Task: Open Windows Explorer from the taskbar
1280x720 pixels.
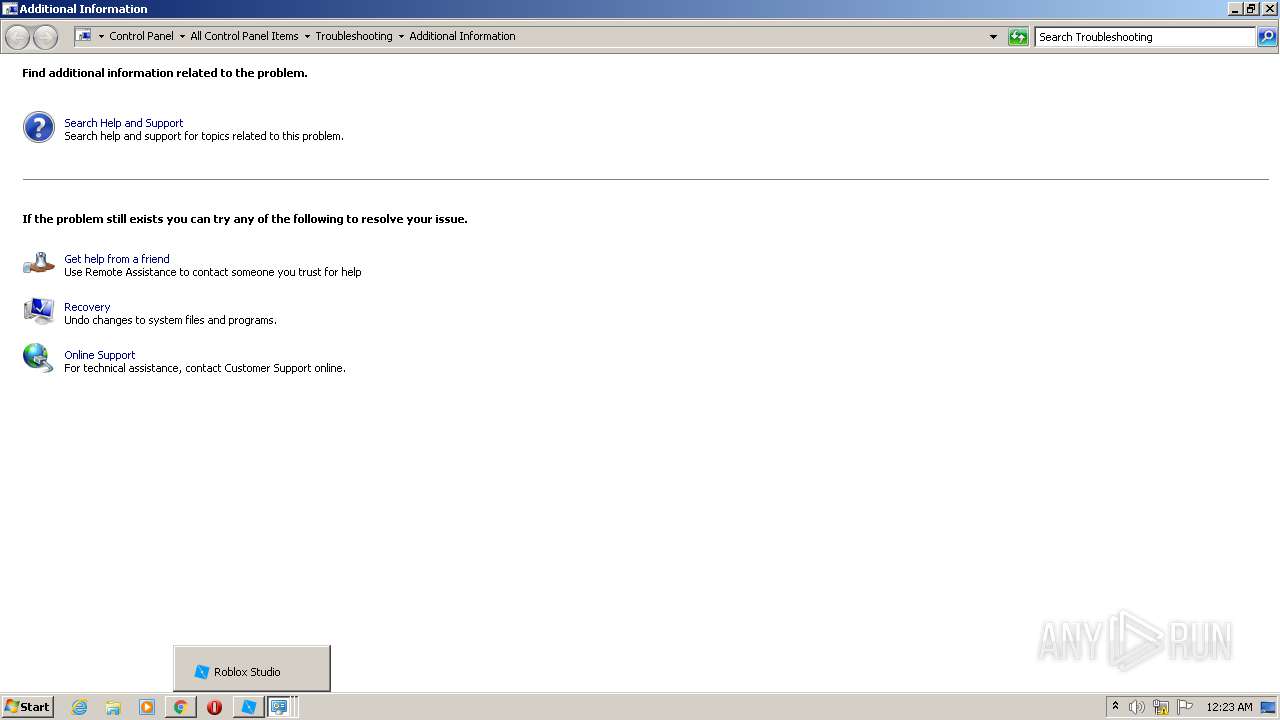Action: [x=113, y=707]
